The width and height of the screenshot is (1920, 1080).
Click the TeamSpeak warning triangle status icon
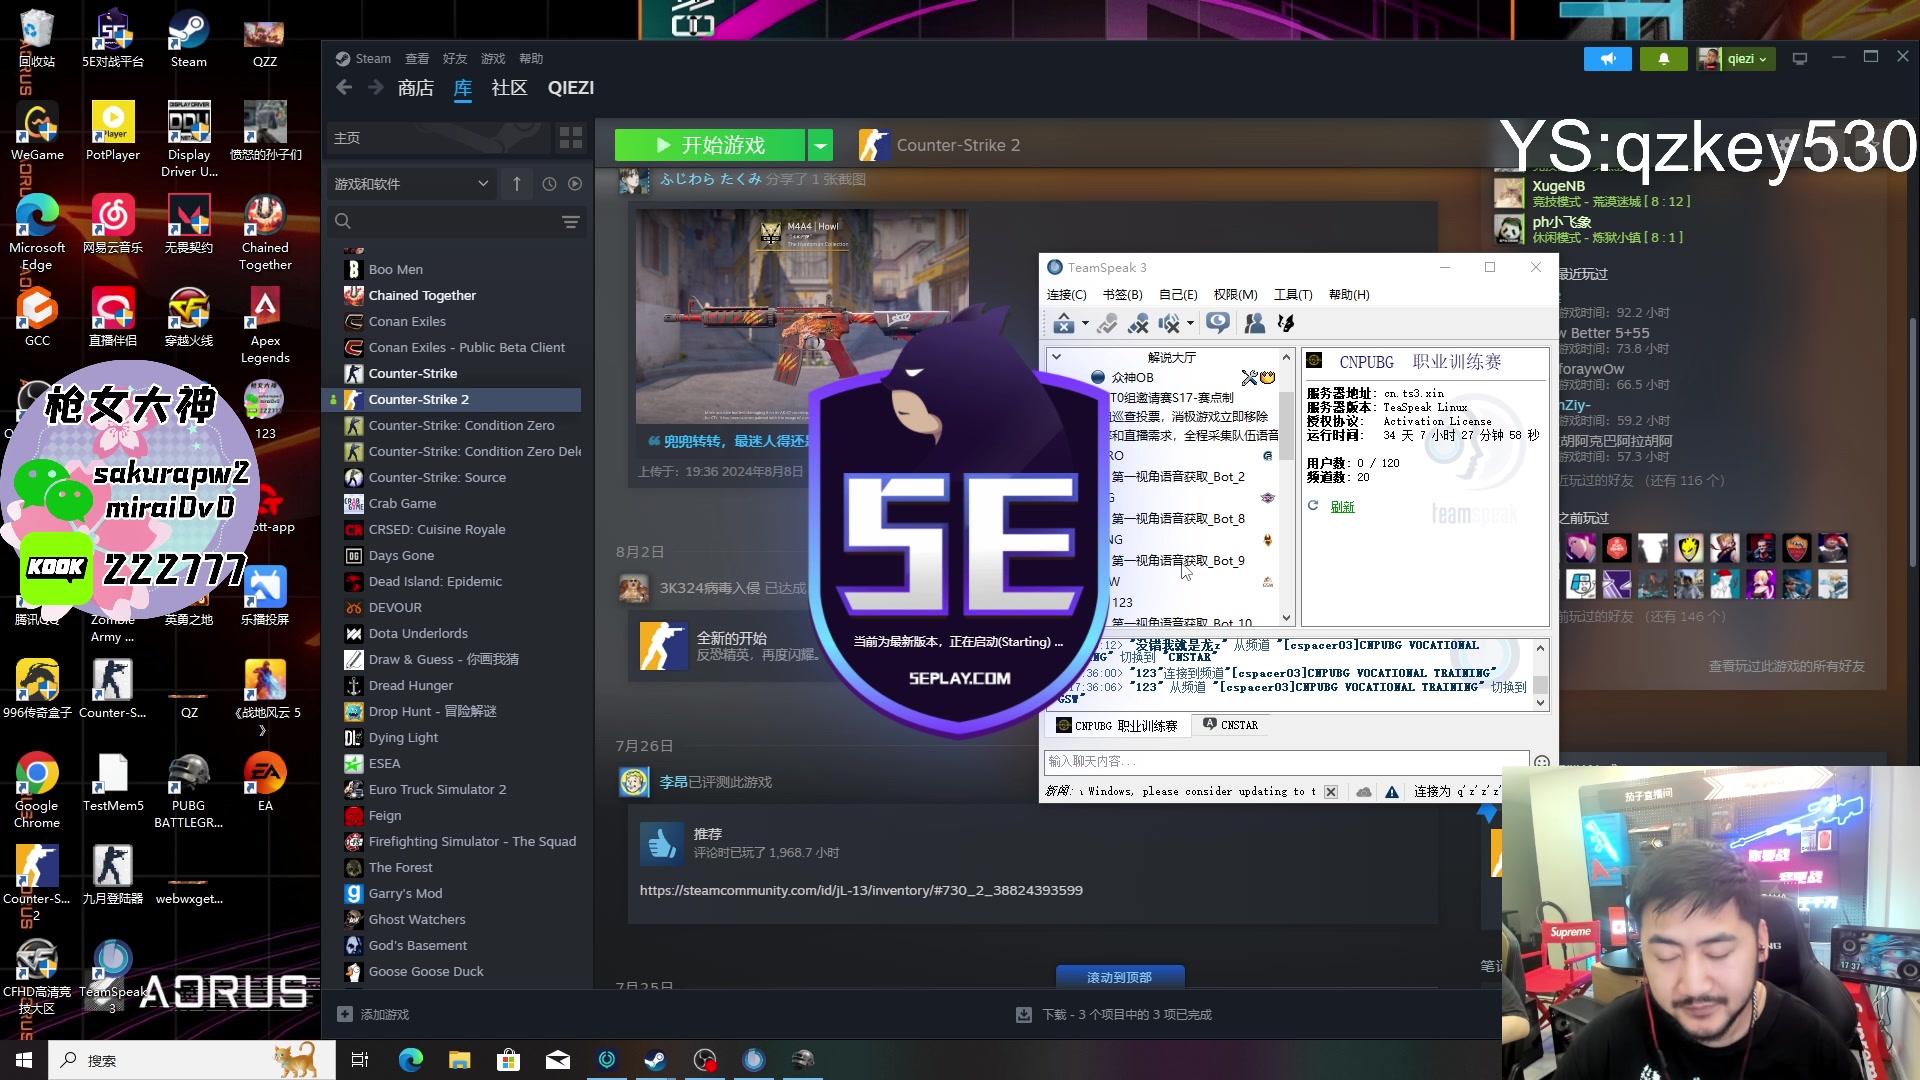click(1392, 791)
